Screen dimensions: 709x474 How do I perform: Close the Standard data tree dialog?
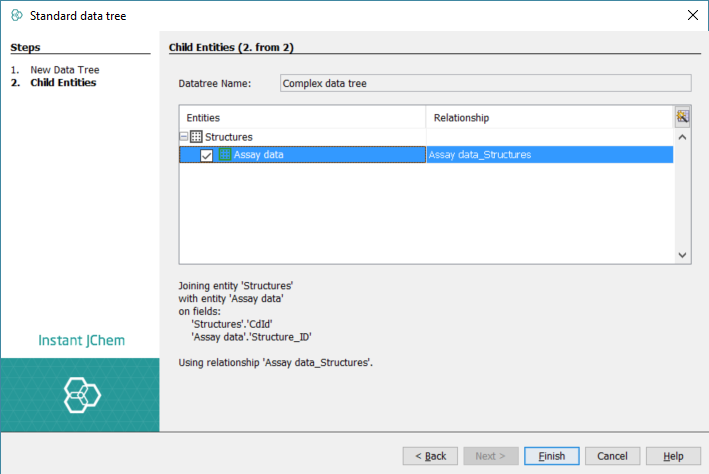[692, 16]
